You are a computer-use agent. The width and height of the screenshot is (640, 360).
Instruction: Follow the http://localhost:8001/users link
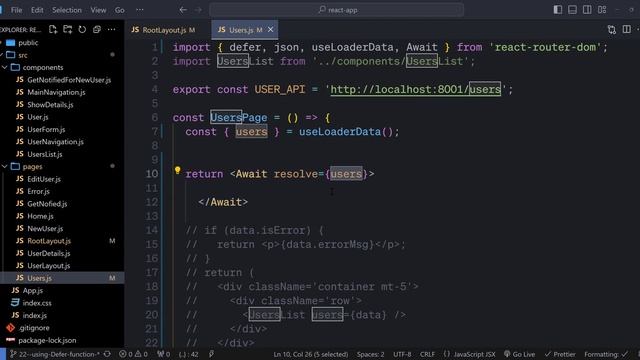pyautogui.click(x=416, y=89)
